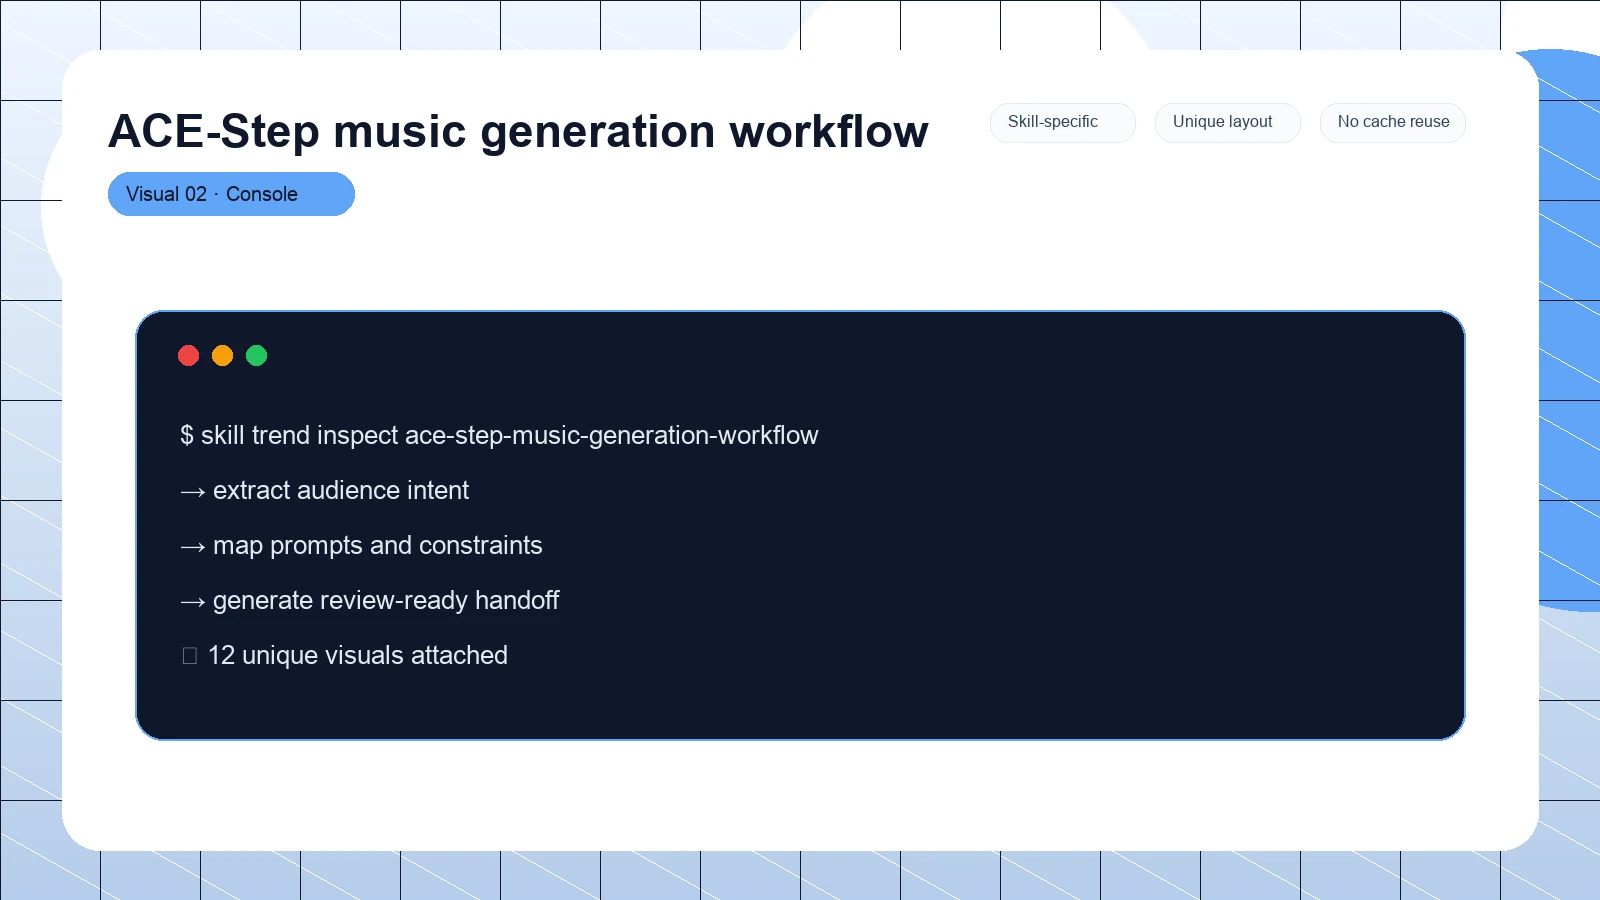Screen dimensions: 1600x900
Task: Select the No cache reuse tag pill
Action: [1392, 122]
